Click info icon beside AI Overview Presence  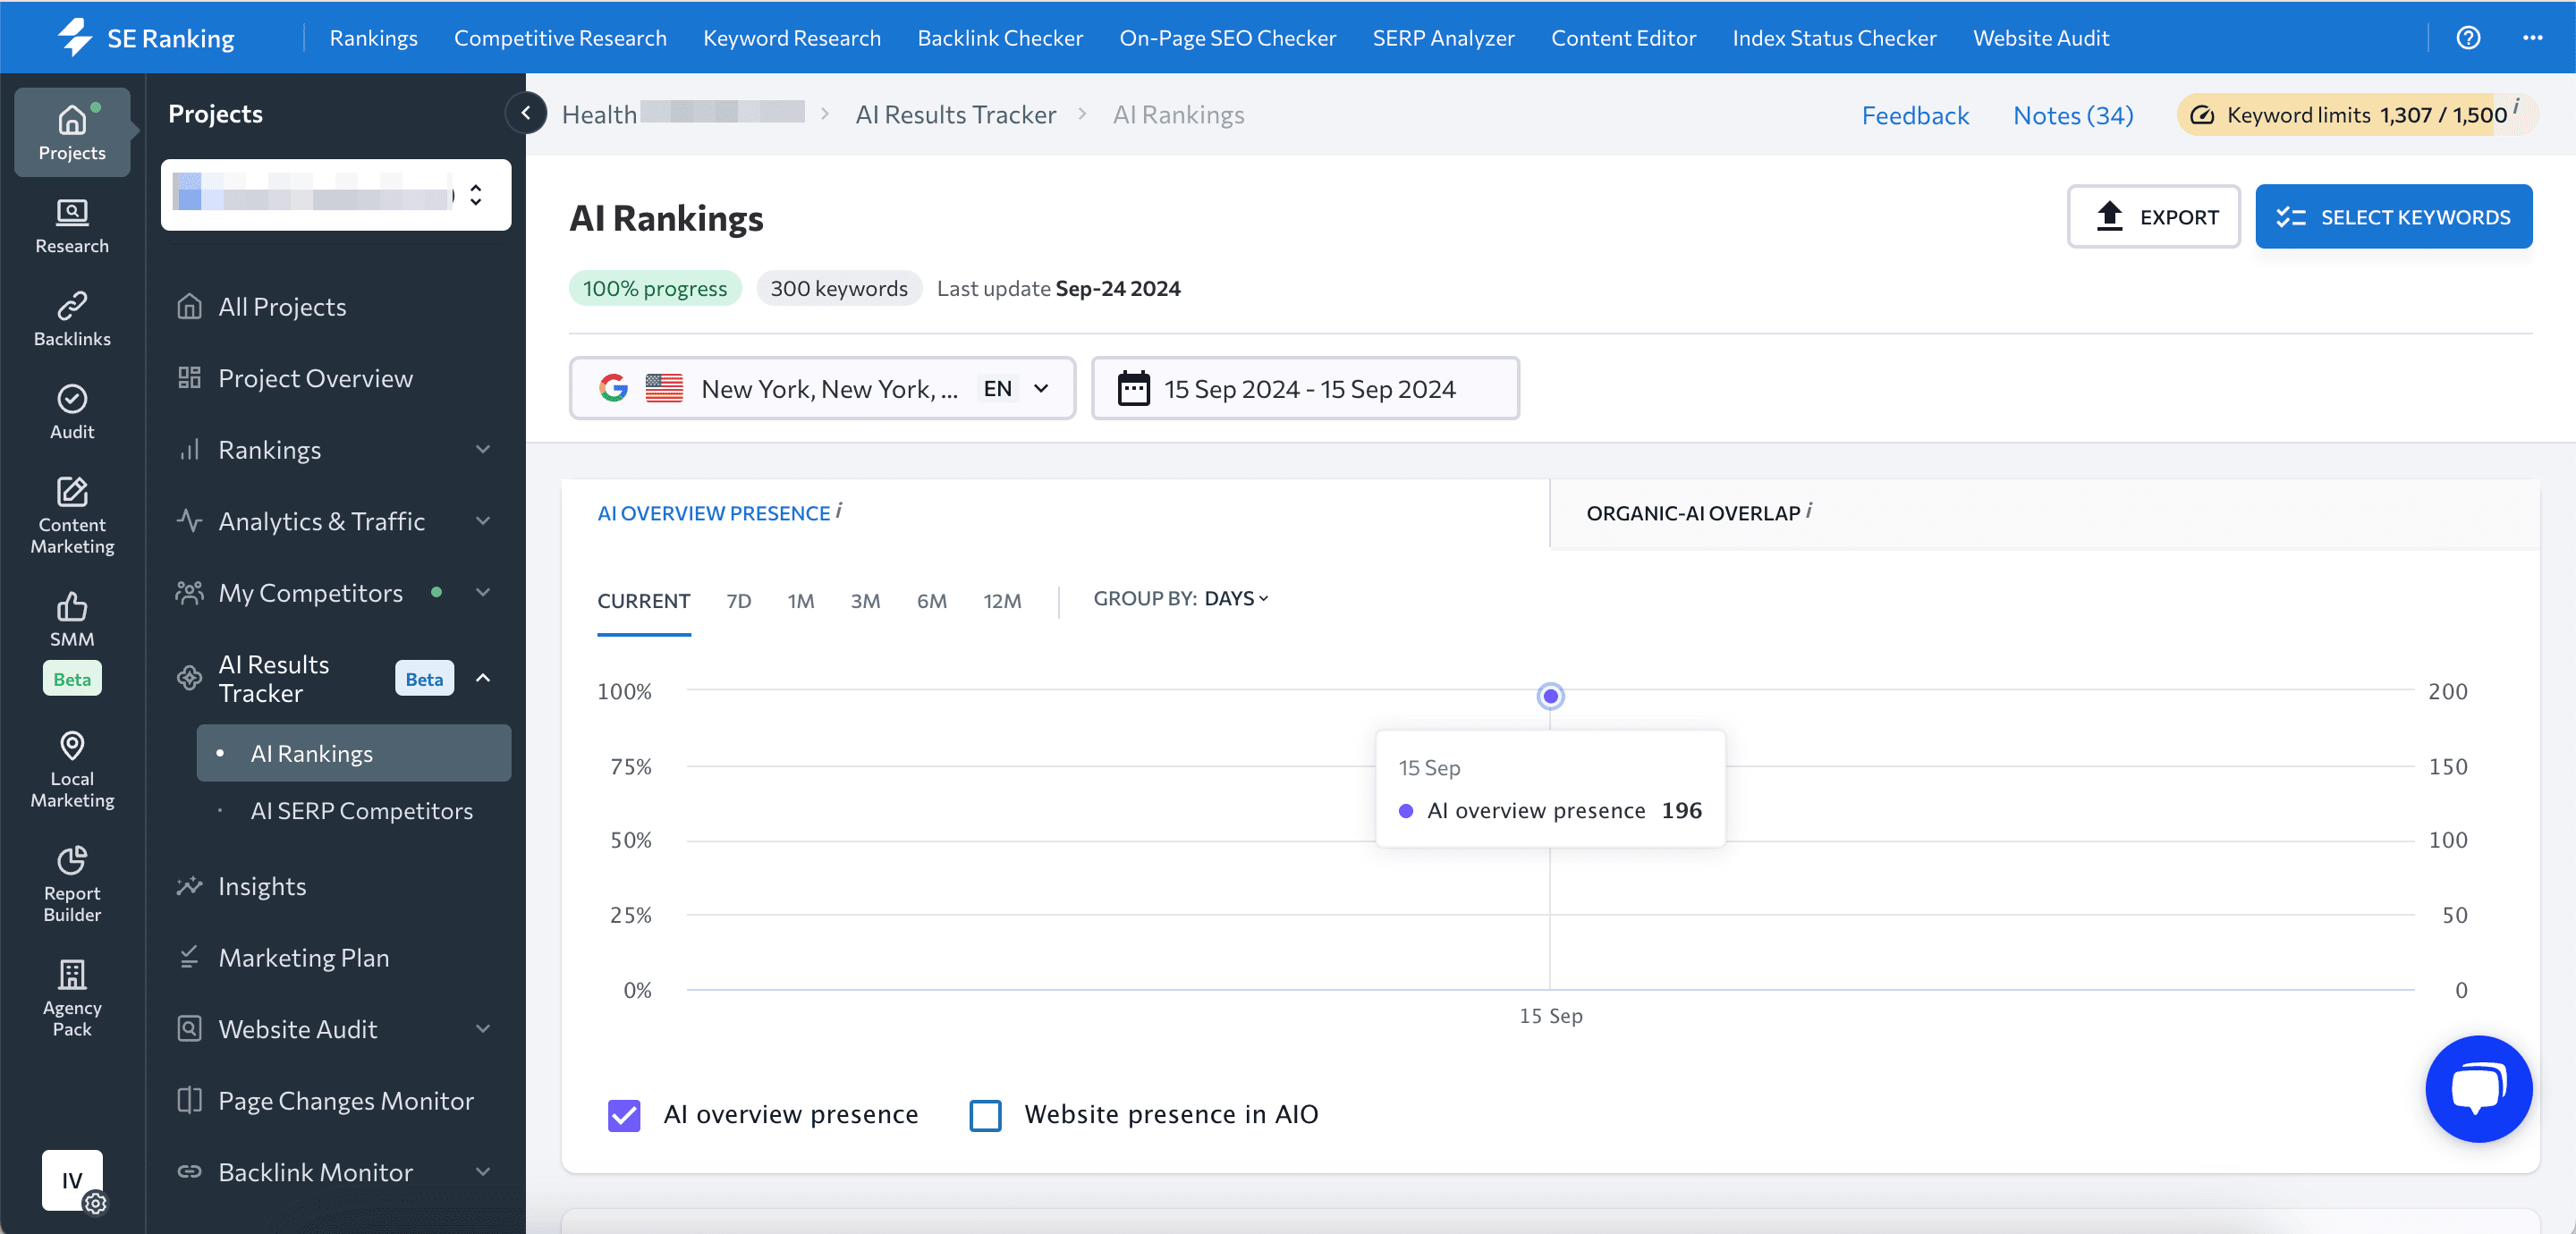click(839, 510)
